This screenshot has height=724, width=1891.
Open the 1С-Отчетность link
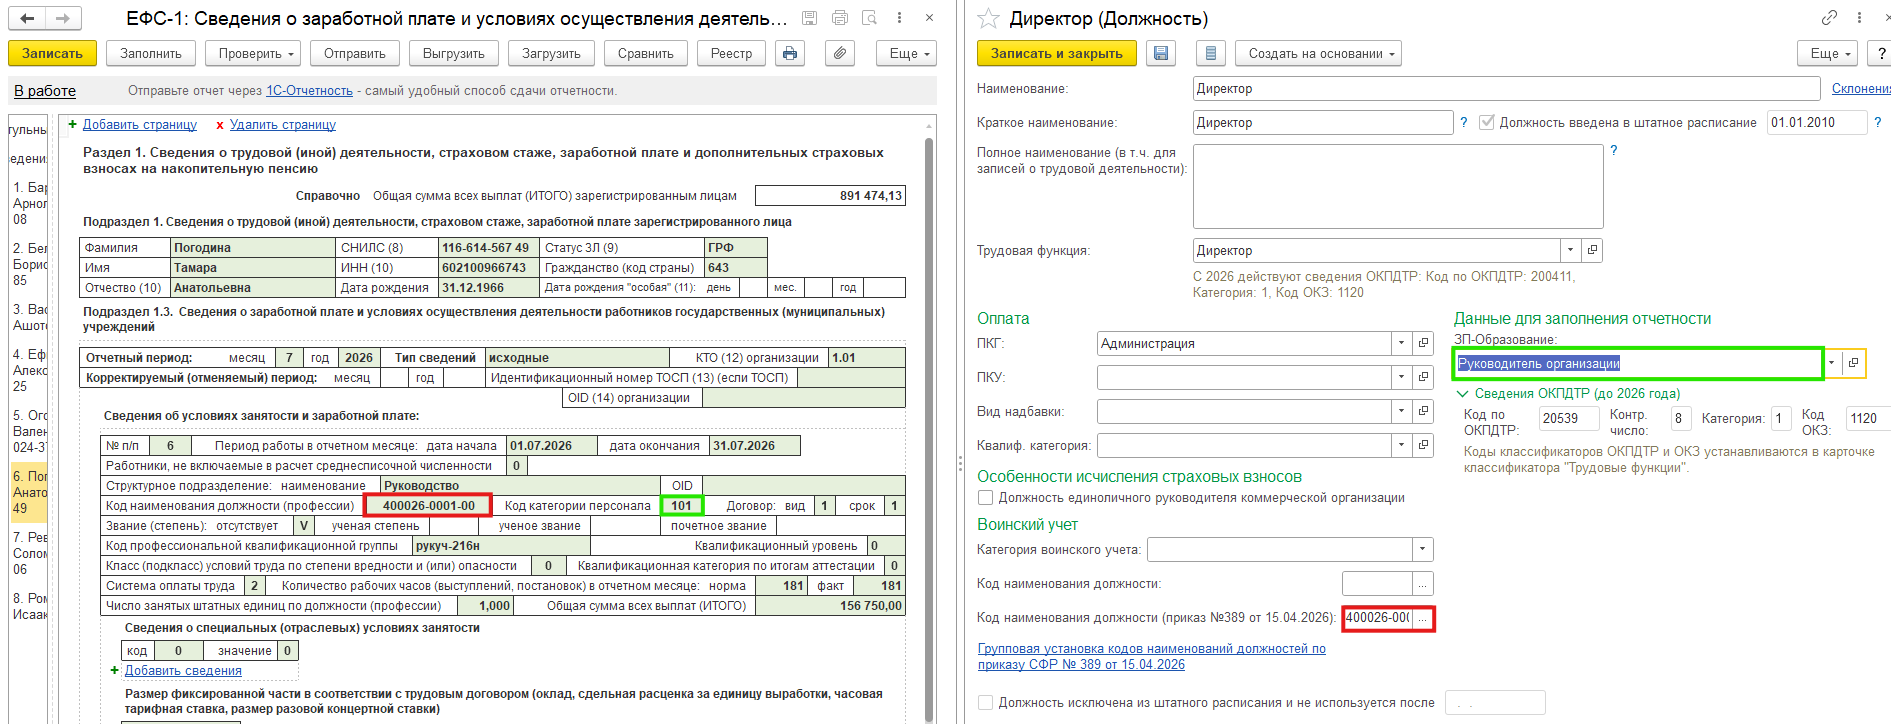309,90
